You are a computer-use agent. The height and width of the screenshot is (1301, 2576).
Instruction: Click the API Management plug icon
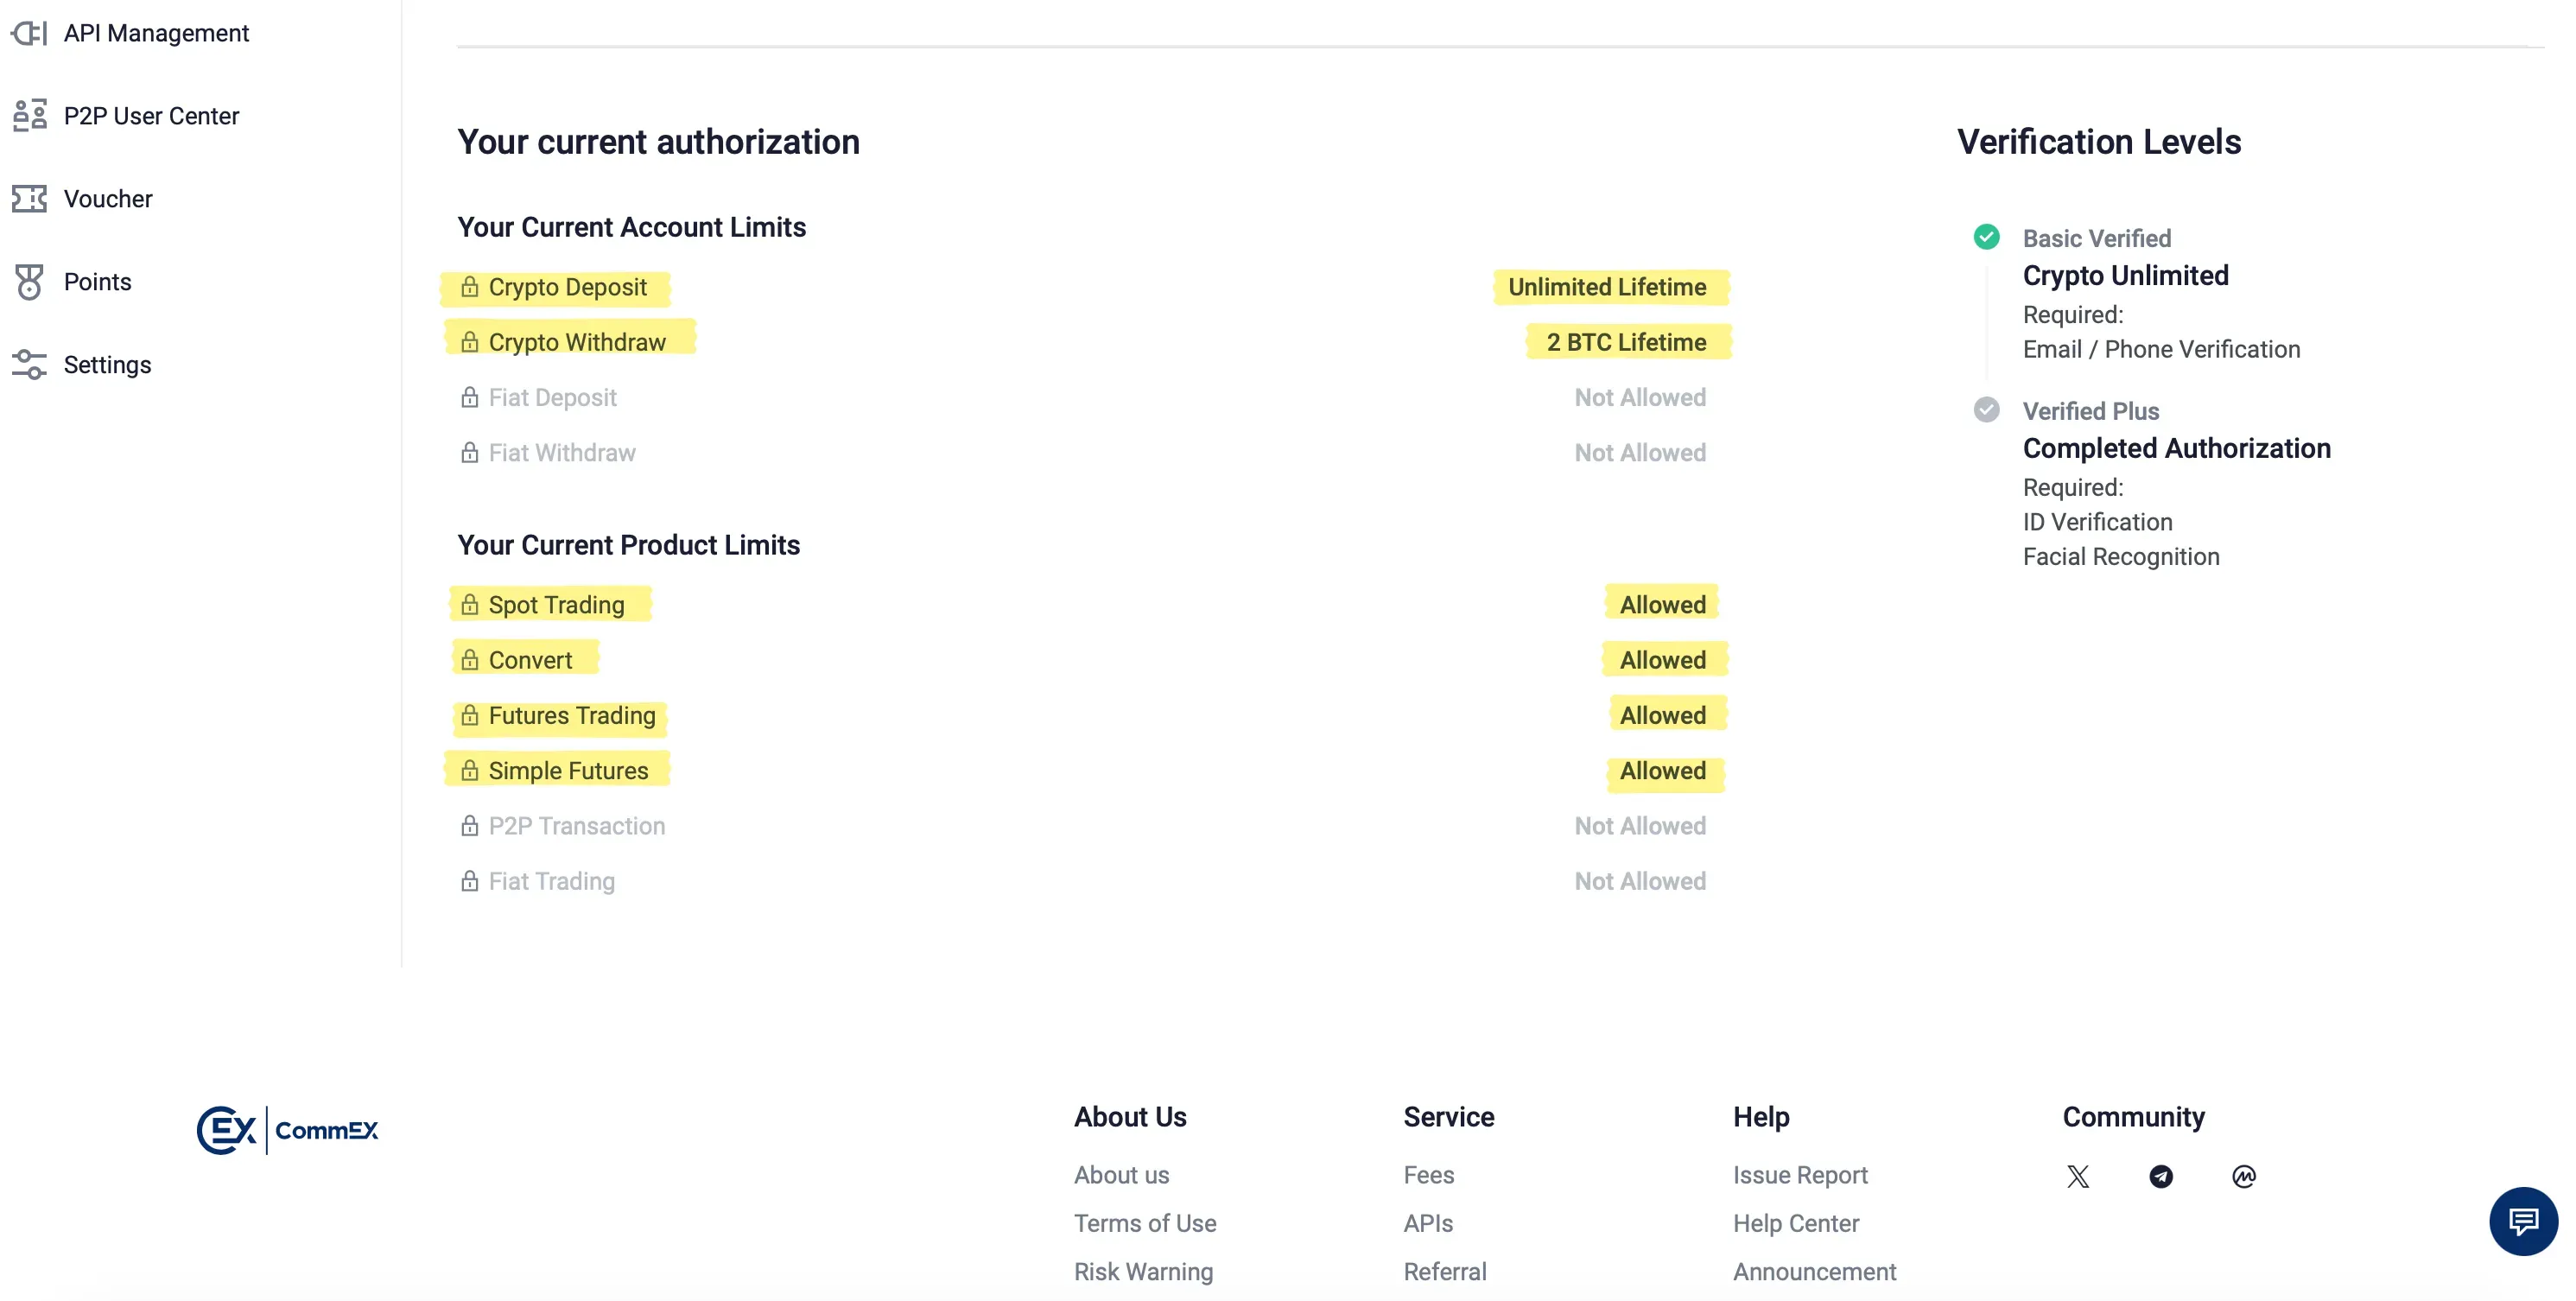click(29, 33)
